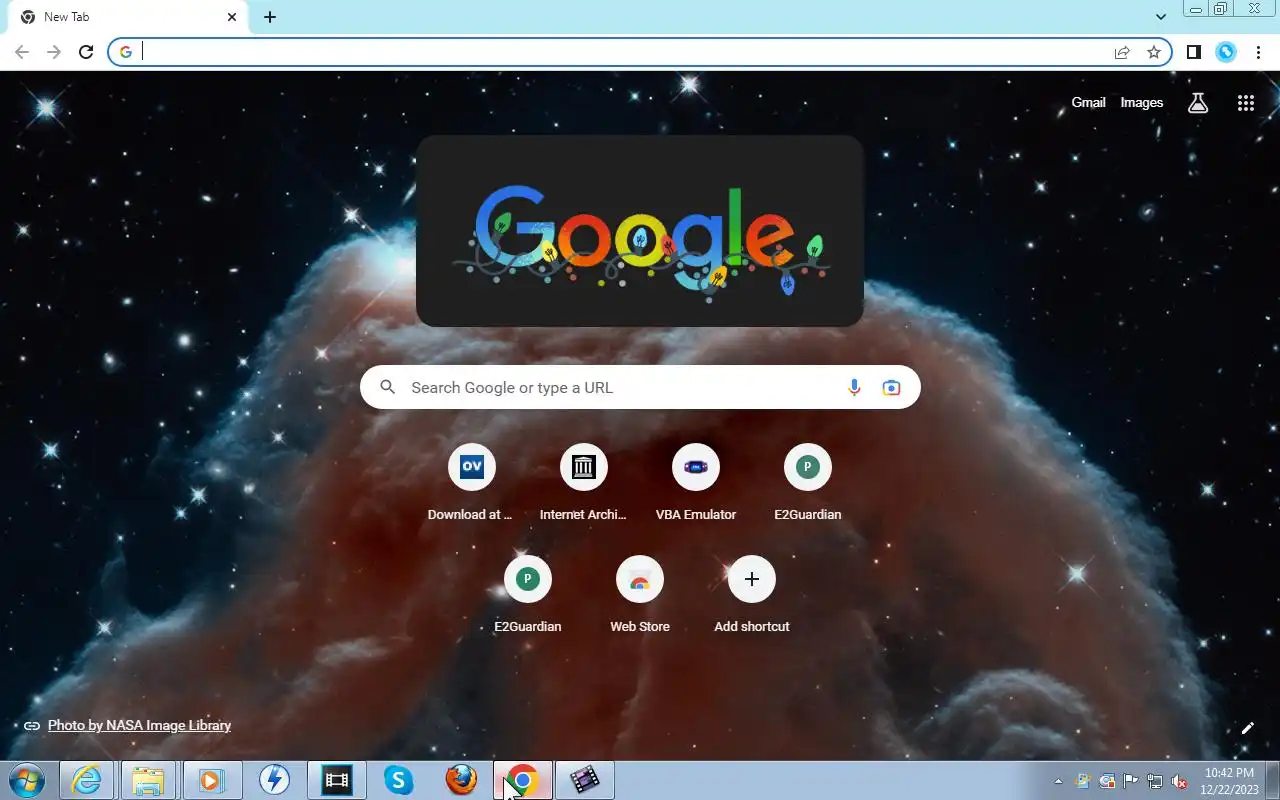Select the New Tab tab

pos(128,17)
